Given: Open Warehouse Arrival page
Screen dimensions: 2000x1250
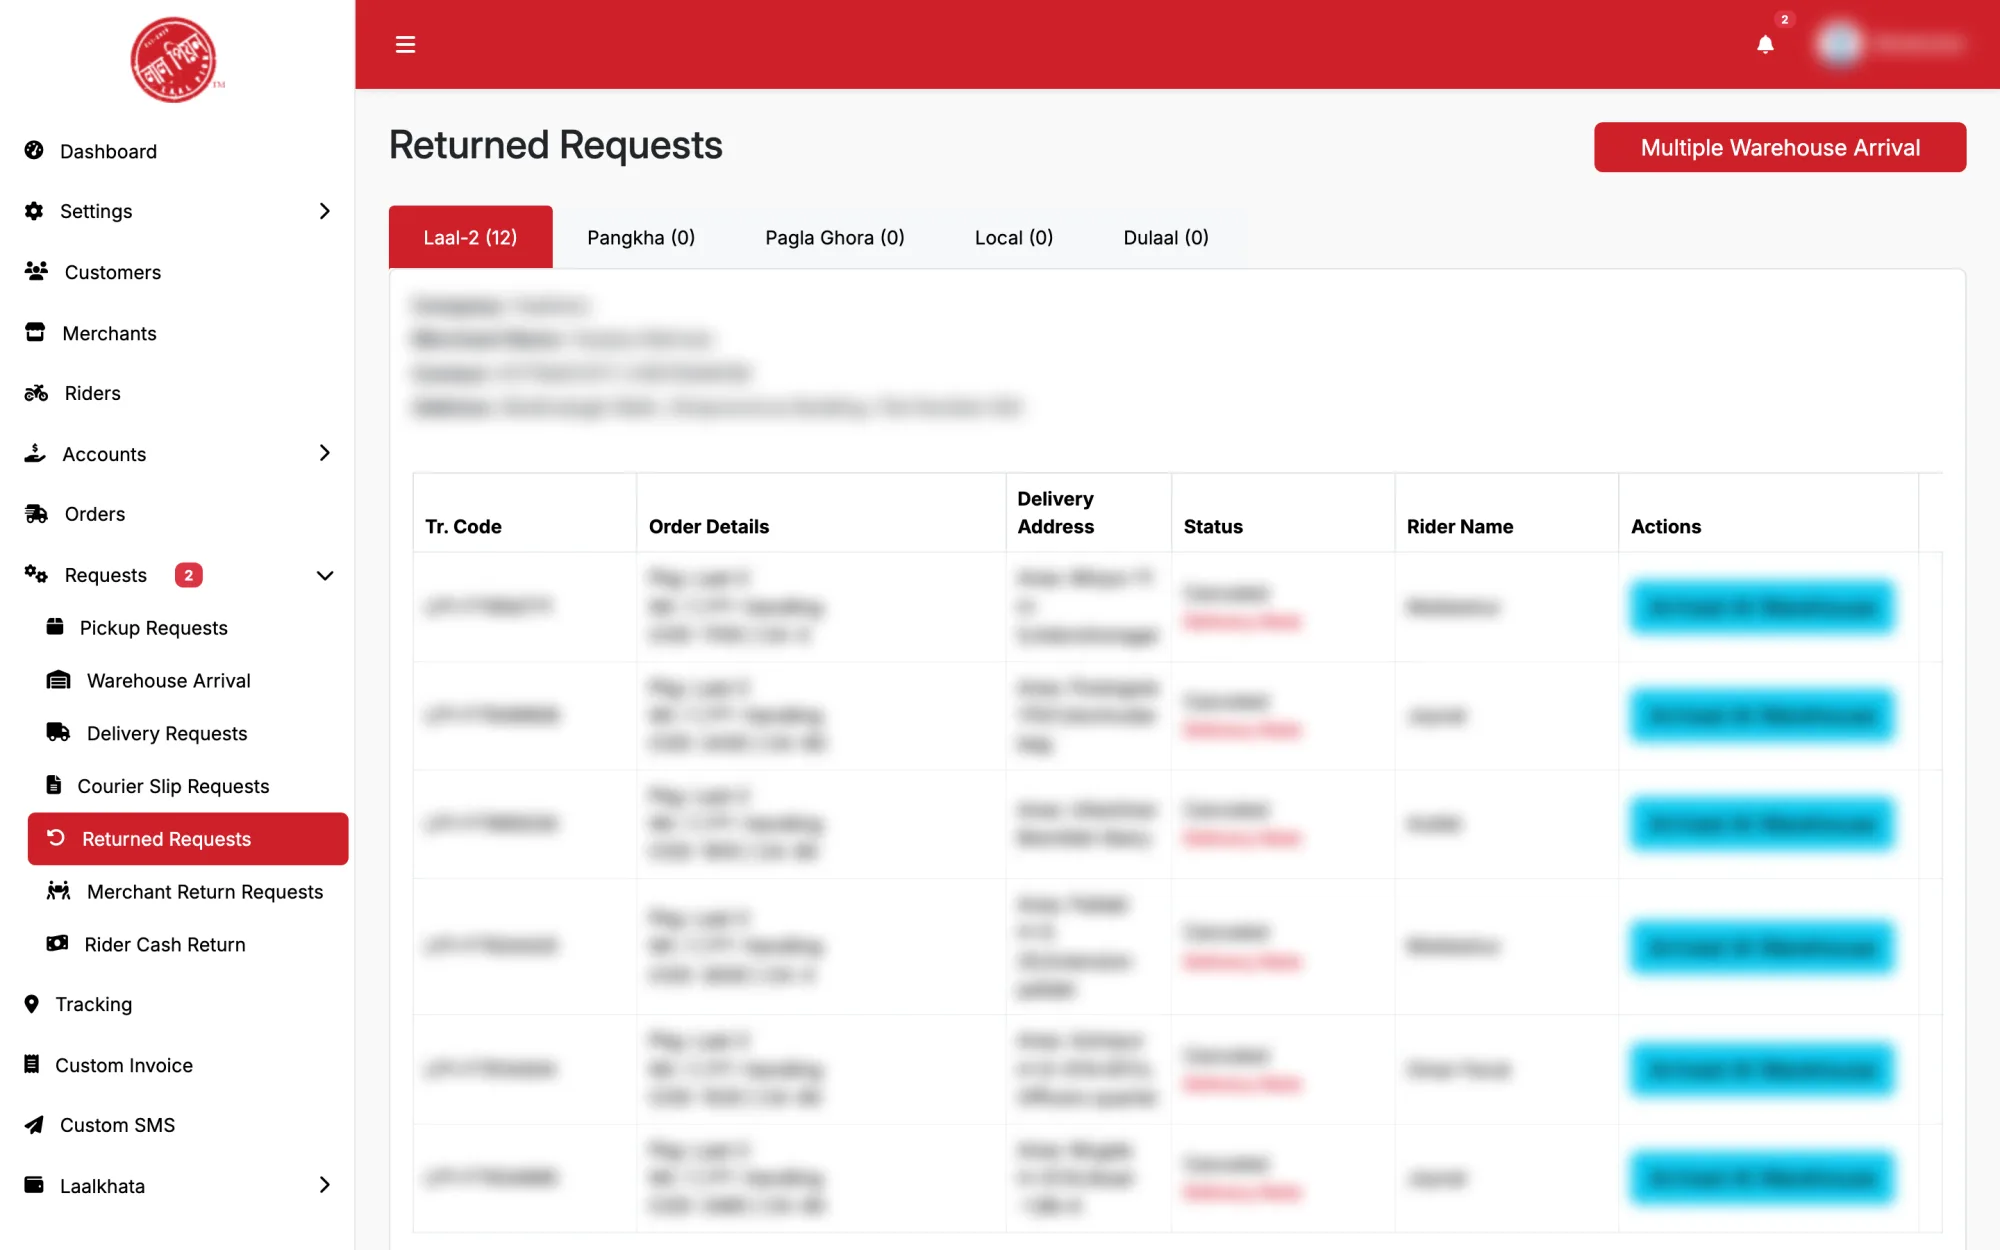Looking at the screenshot, I should point(168,681).
